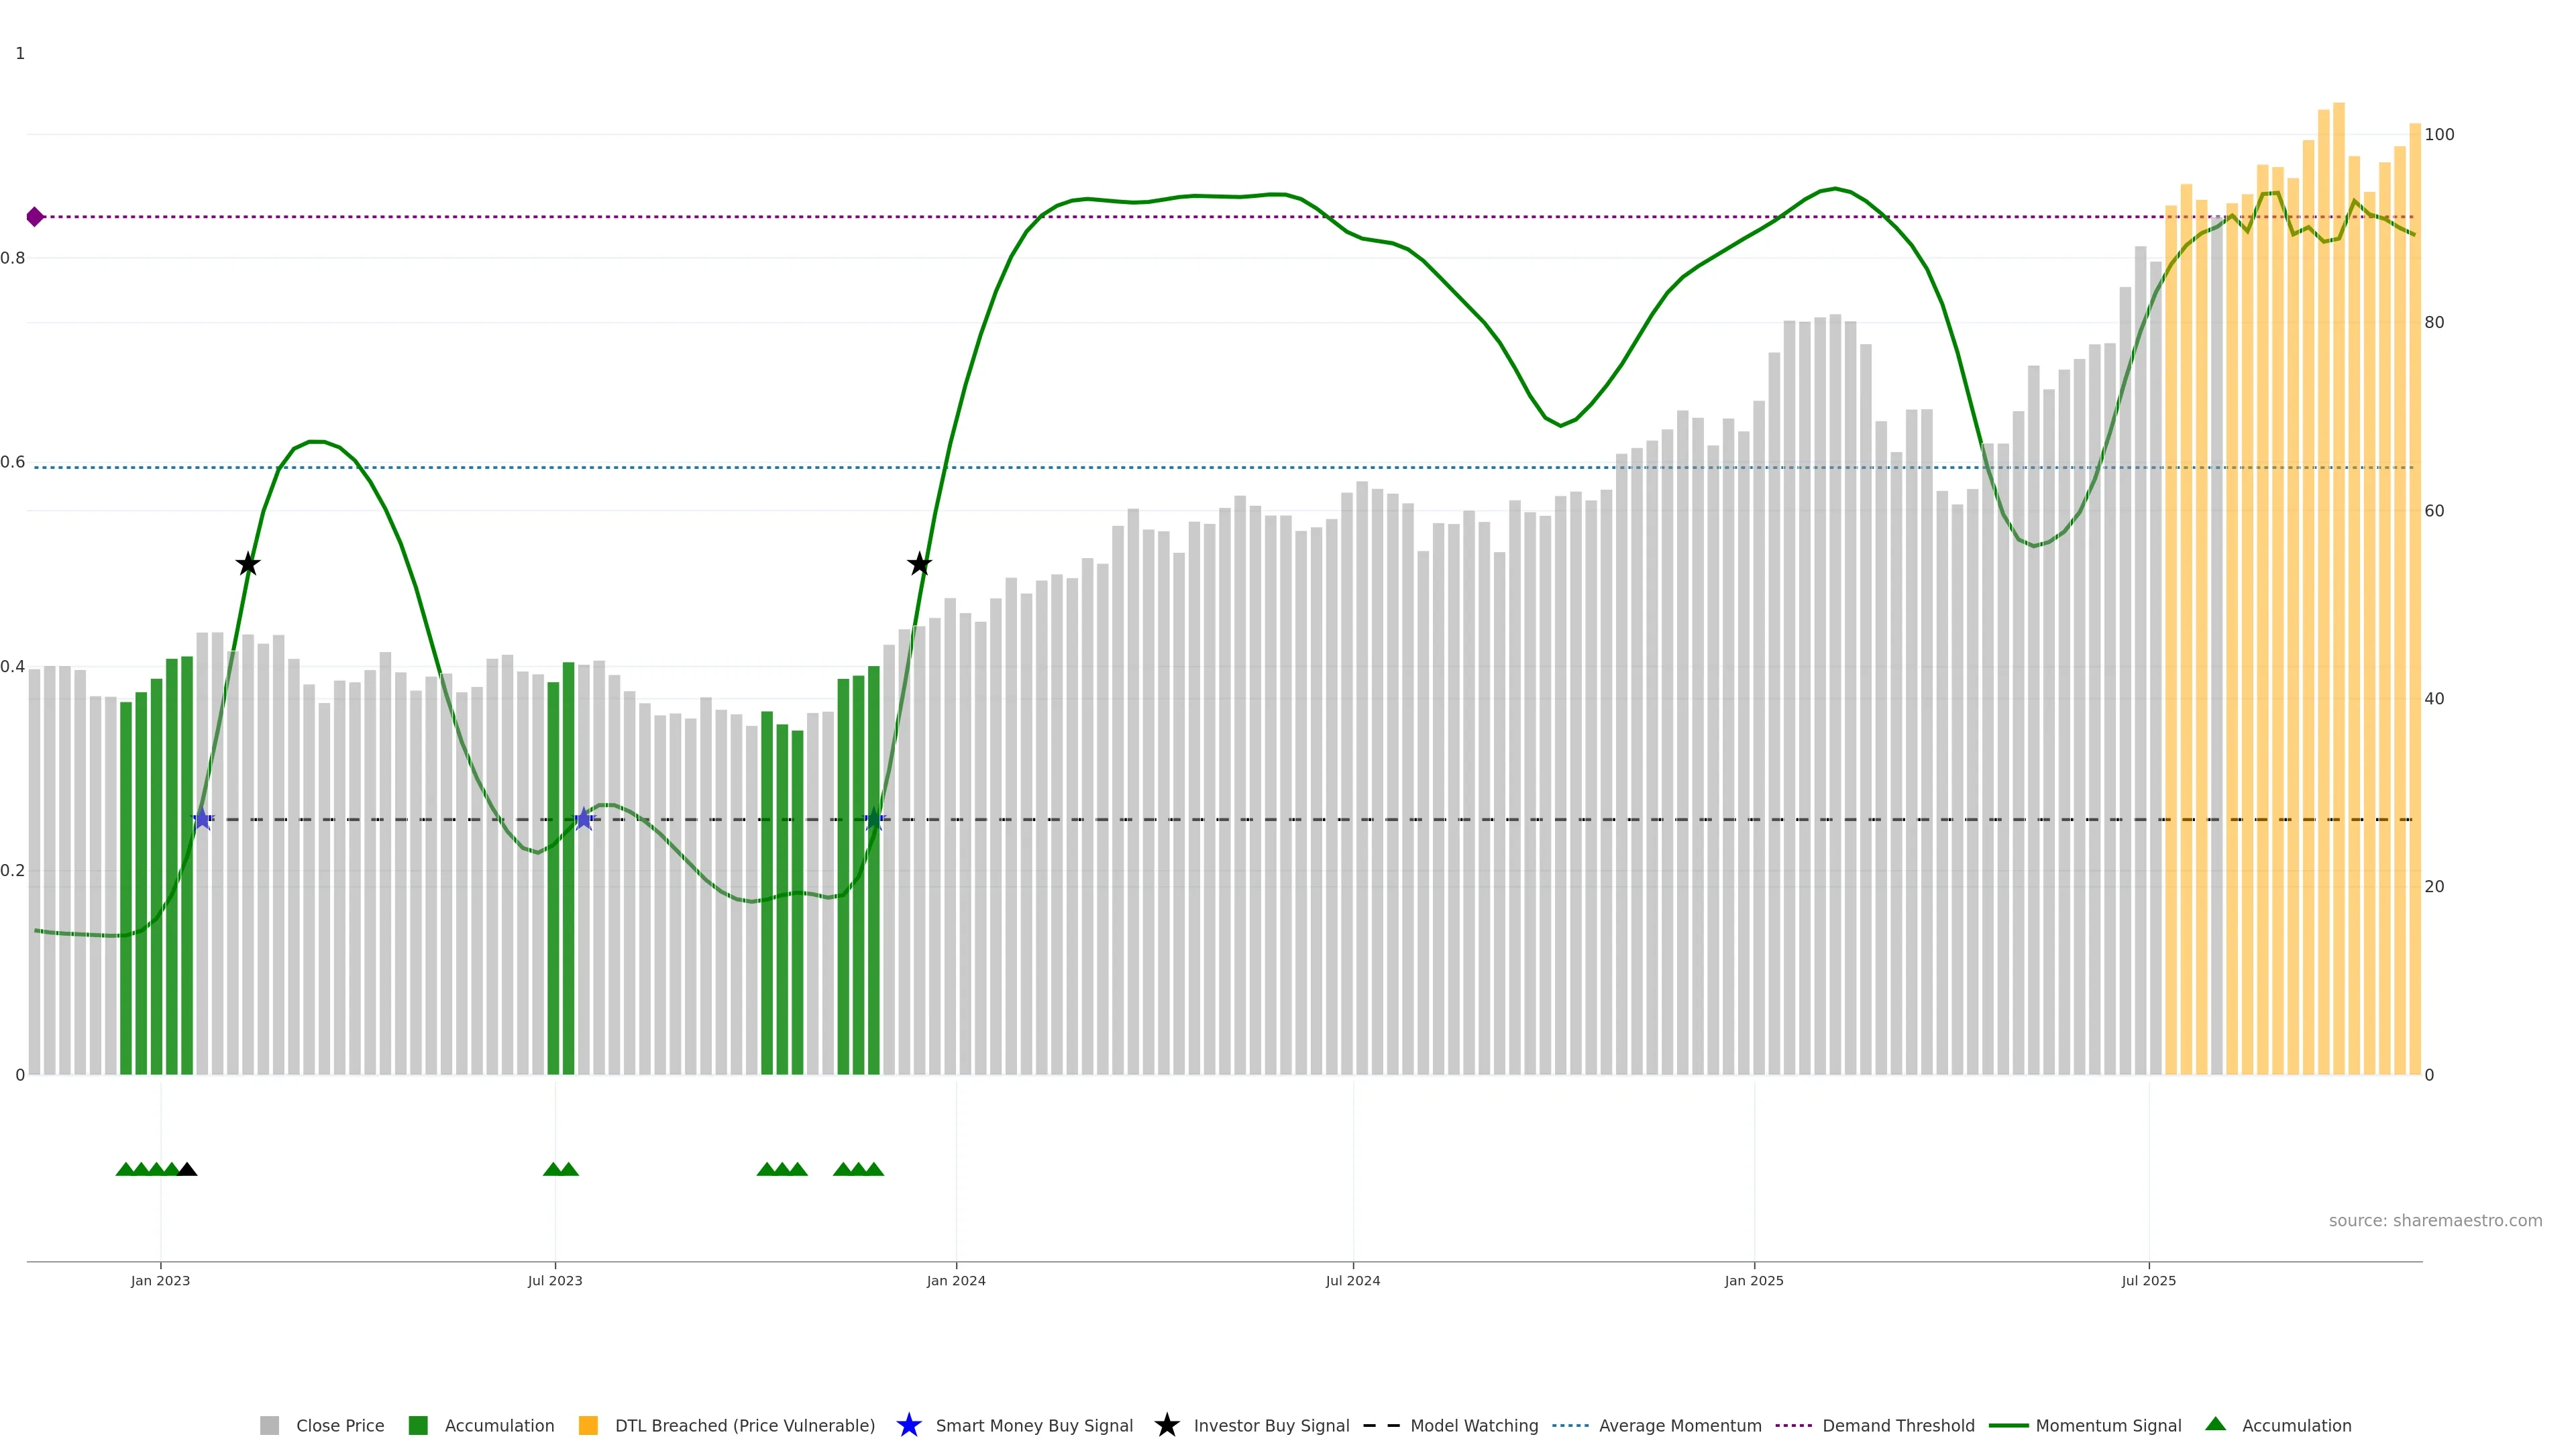Click the black star marker before Jan 2024

(919, 564)
